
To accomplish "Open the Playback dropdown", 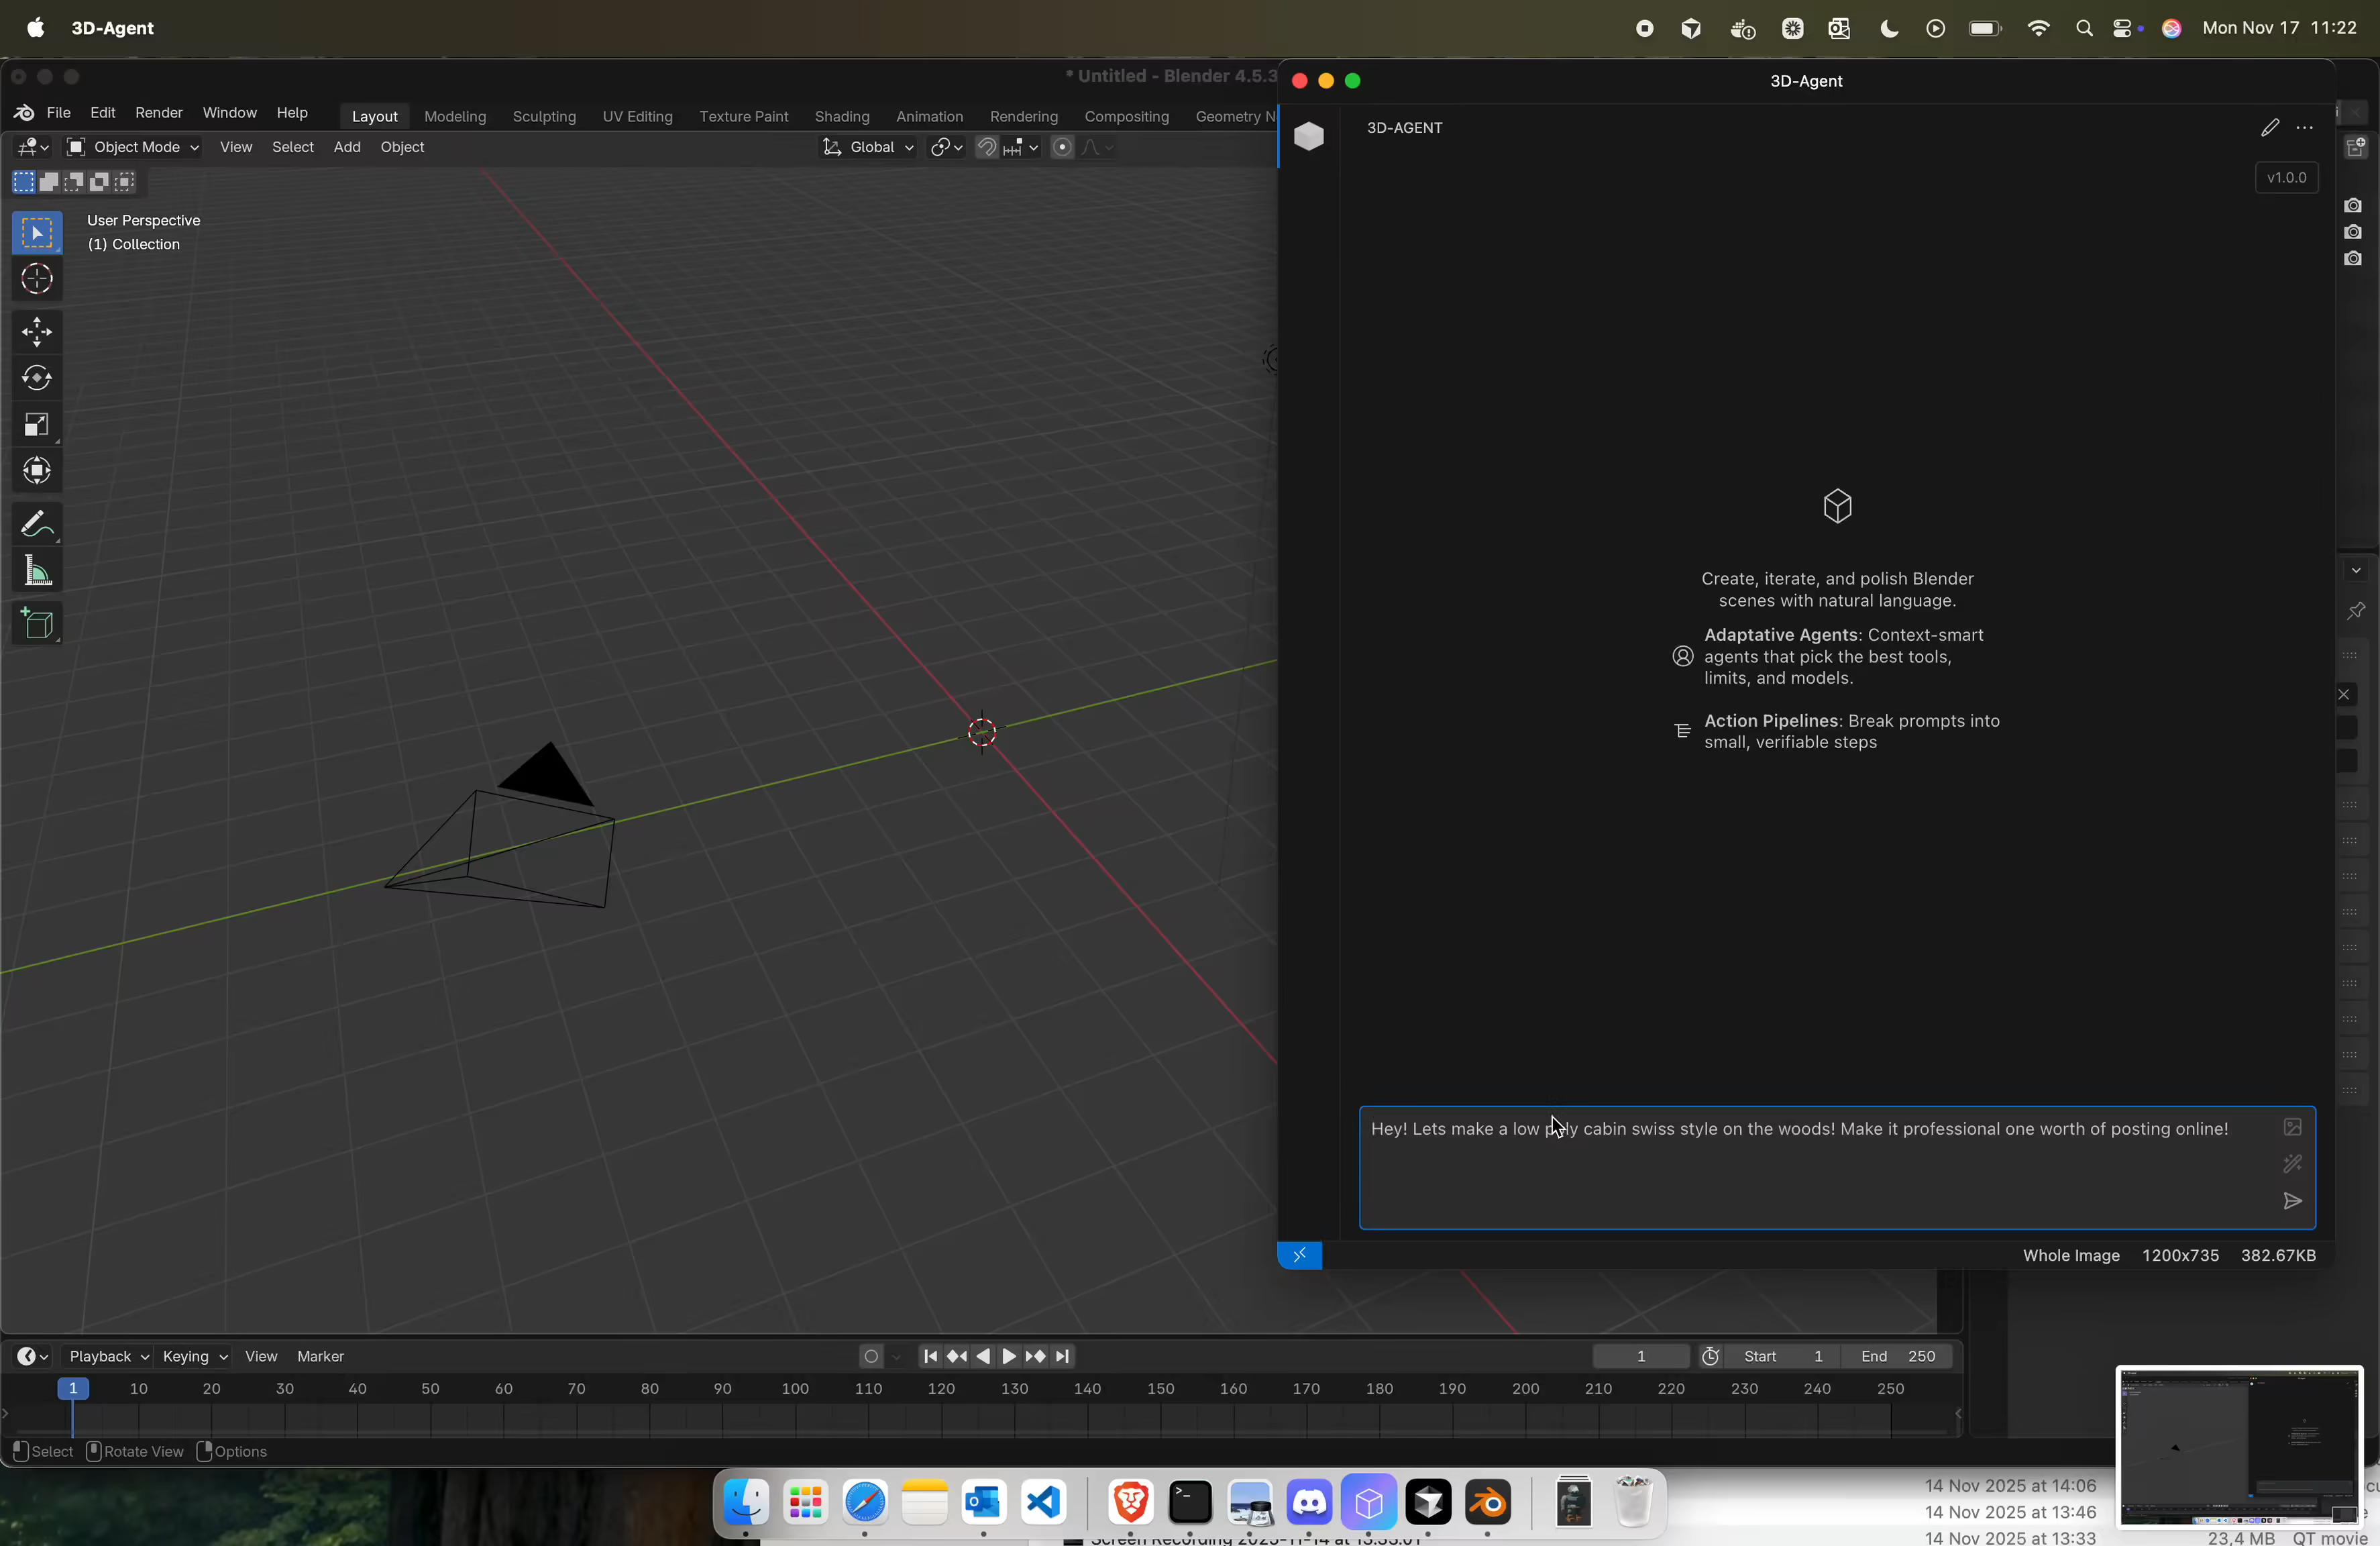I will (x=105, y=1356).
